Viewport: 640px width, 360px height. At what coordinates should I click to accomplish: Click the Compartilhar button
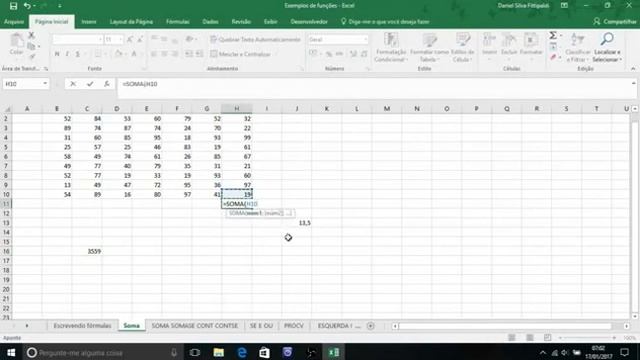[x=614, y=22]
